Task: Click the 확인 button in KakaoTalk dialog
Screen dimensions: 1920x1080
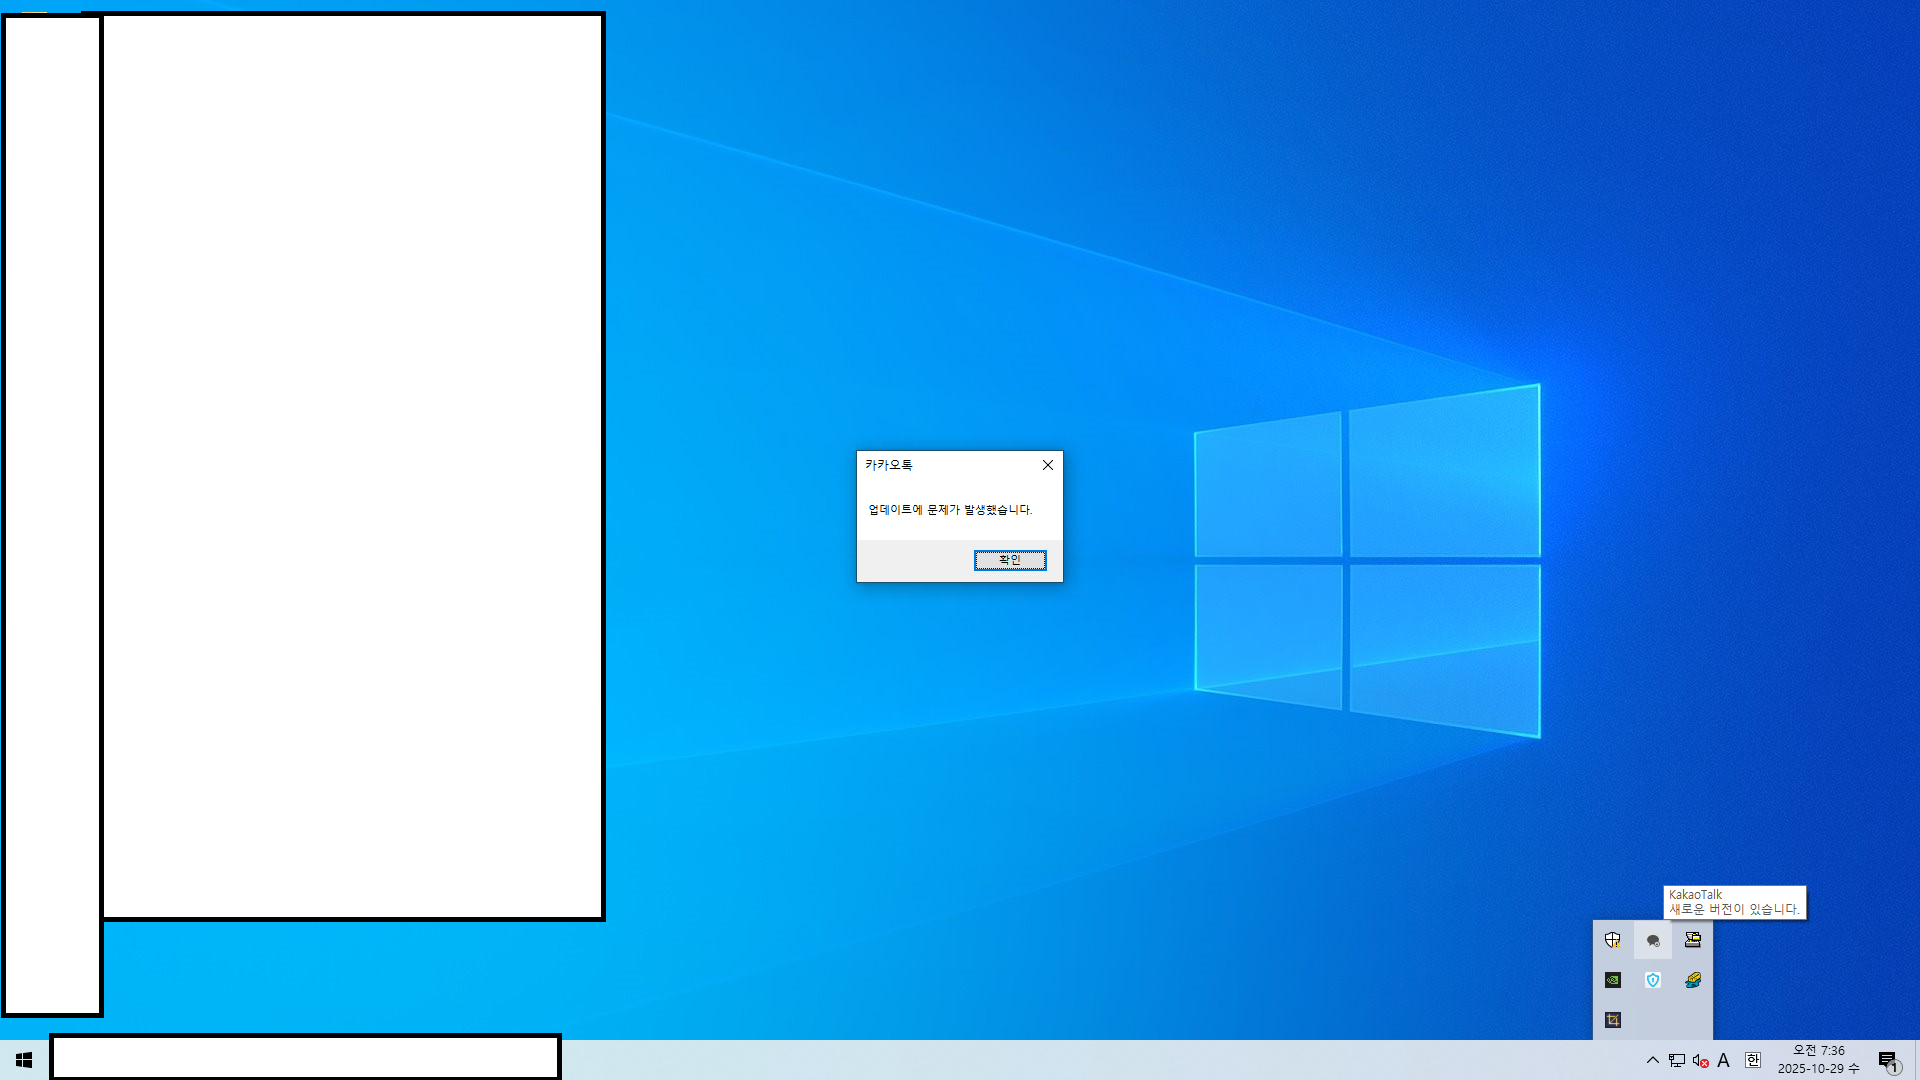Action: [1010, 560]
